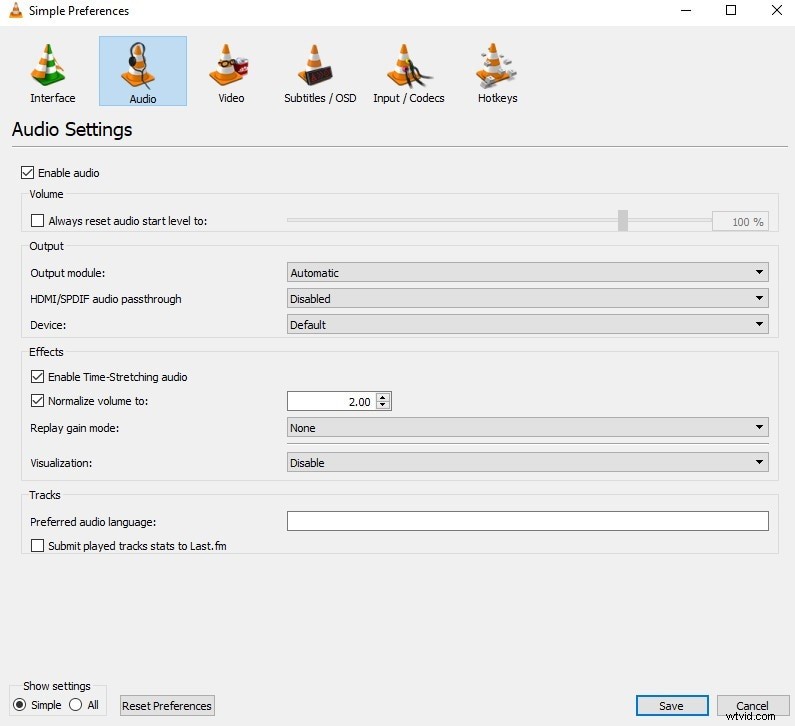Click the HDMI/SPDIF audio passthrough label
This screenshot has height=726, width=795.
coord(105,299)
